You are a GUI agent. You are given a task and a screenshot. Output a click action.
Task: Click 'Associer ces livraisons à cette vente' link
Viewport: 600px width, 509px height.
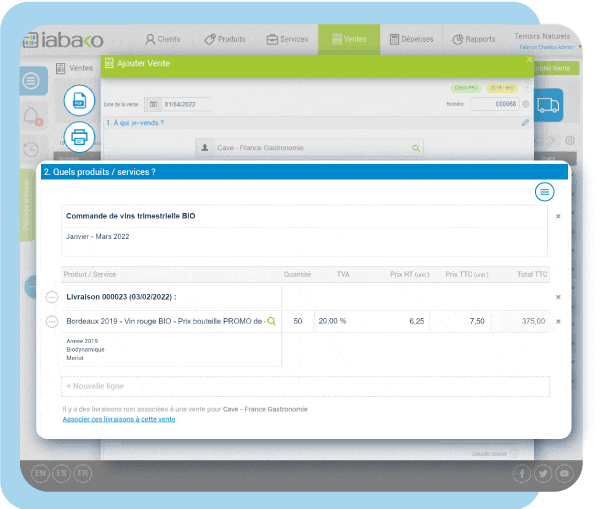119,419
